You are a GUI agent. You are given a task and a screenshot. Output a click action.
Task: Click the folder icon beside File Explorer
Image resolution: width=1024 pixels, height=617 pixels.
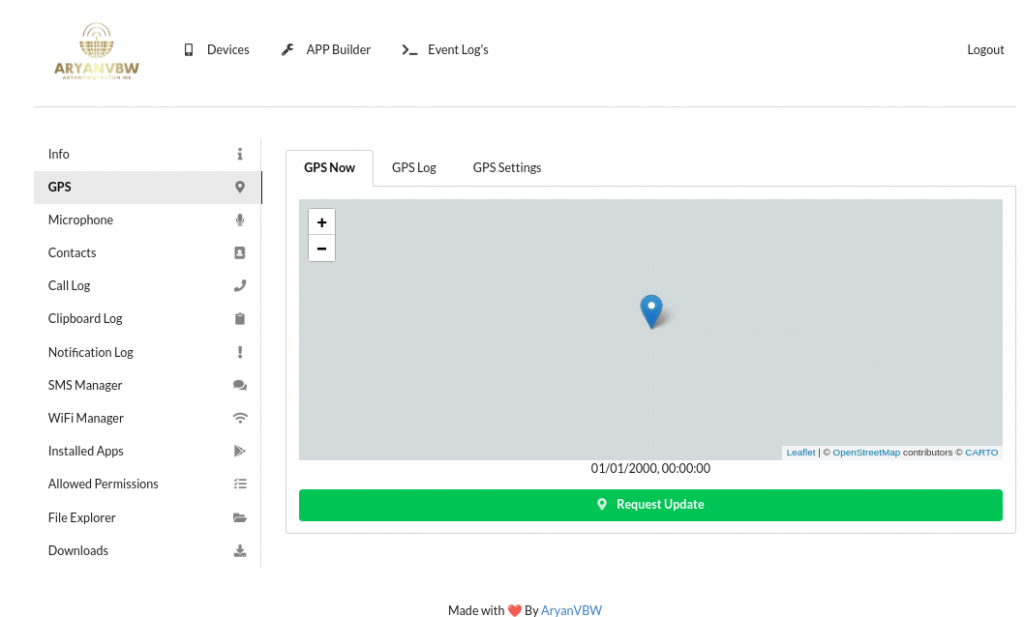[240, 518]
